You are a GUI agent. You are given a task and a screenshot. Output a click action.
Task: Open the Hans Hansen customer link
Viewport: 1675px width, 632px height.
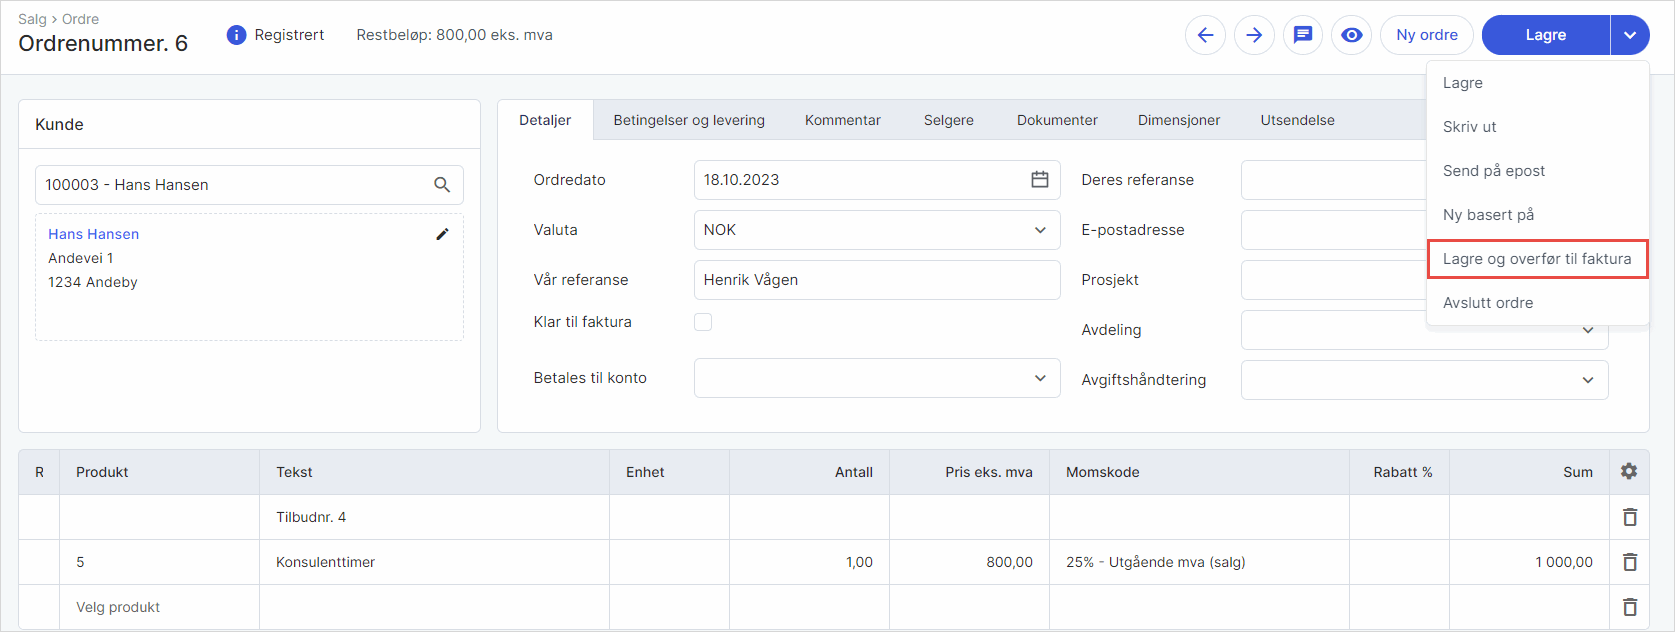(94, 234)
